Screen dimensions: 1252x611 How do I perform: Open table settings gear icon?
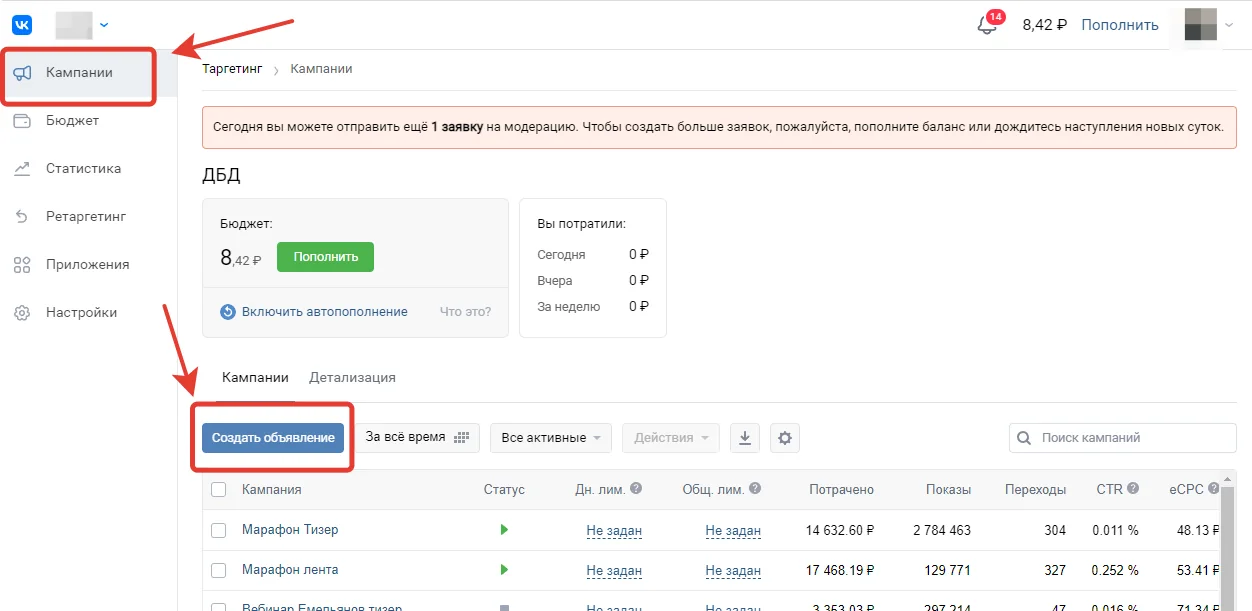pos(785,438)
